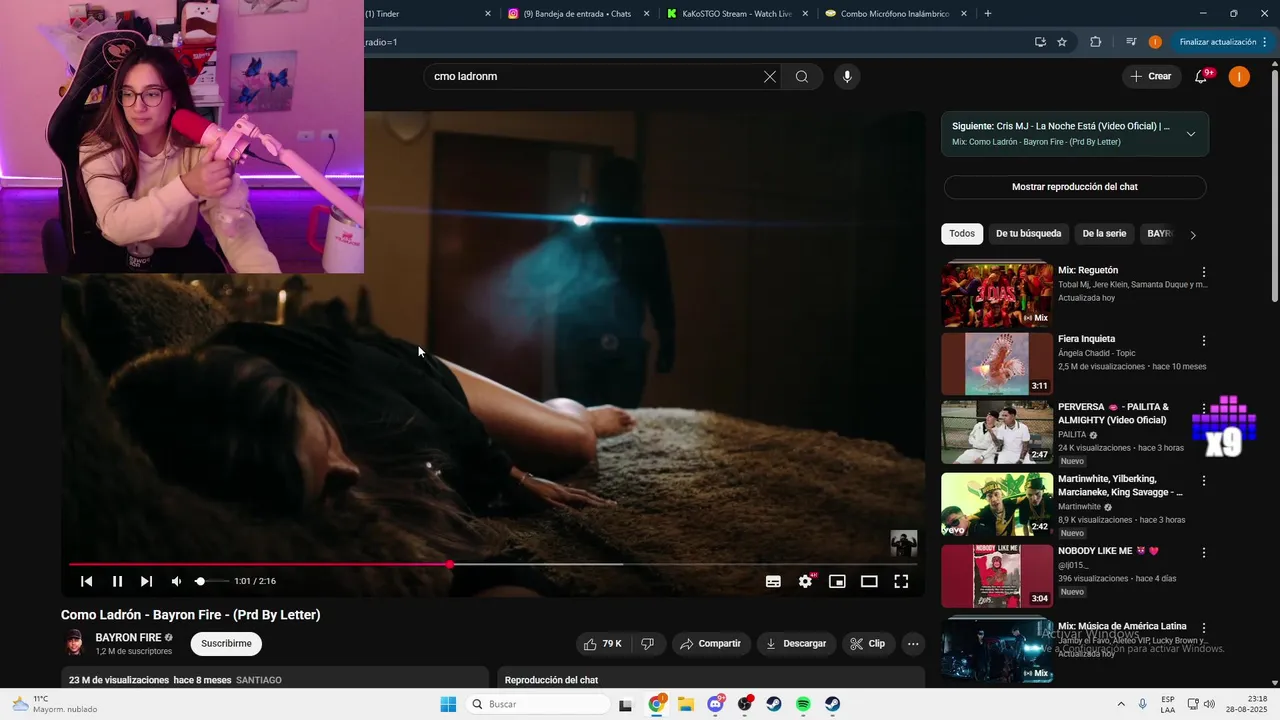Enable the miniplayer
This screenshot has height=720, width=1280.
pos(837,581)
